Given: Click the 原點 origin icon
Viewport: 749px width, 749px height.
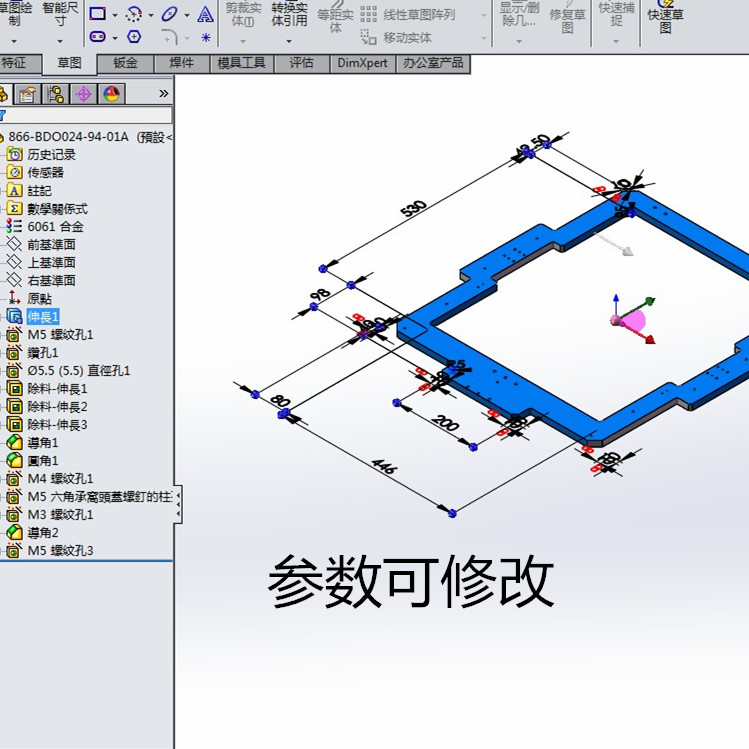Looking at the screenshot, I should pos(14,299).
